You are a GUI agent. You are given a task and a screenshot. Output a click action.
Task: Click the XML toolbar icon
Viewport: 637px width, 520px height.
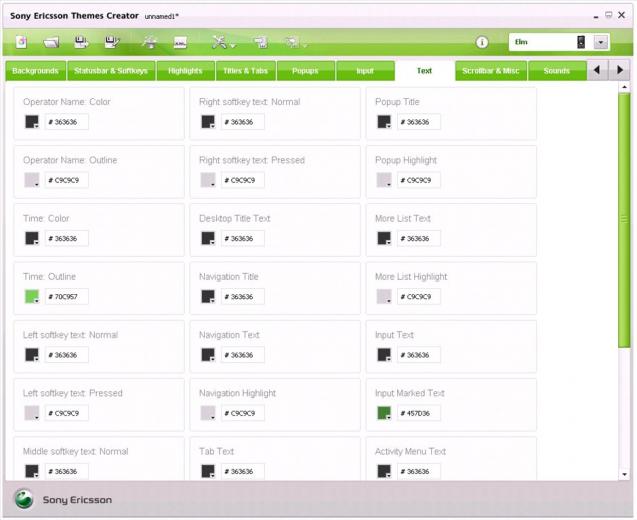[x=180, y=42]
